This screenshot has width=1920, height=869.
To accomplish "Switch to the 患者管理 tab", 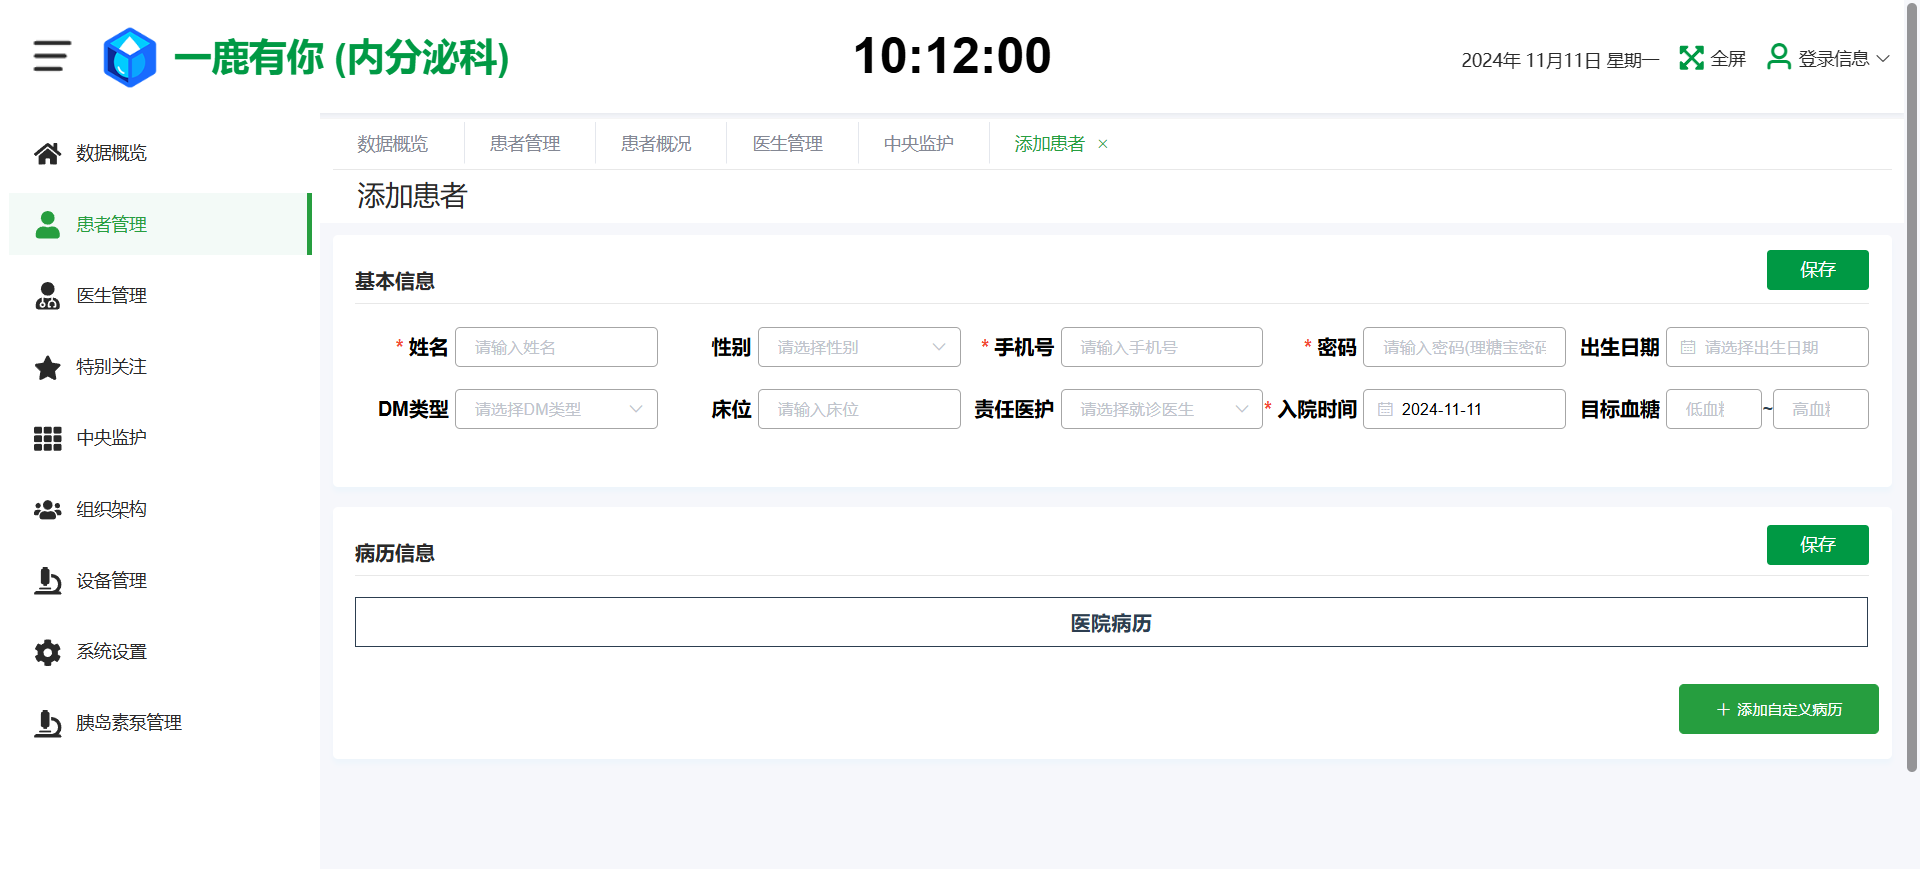I will click(525, 144).
